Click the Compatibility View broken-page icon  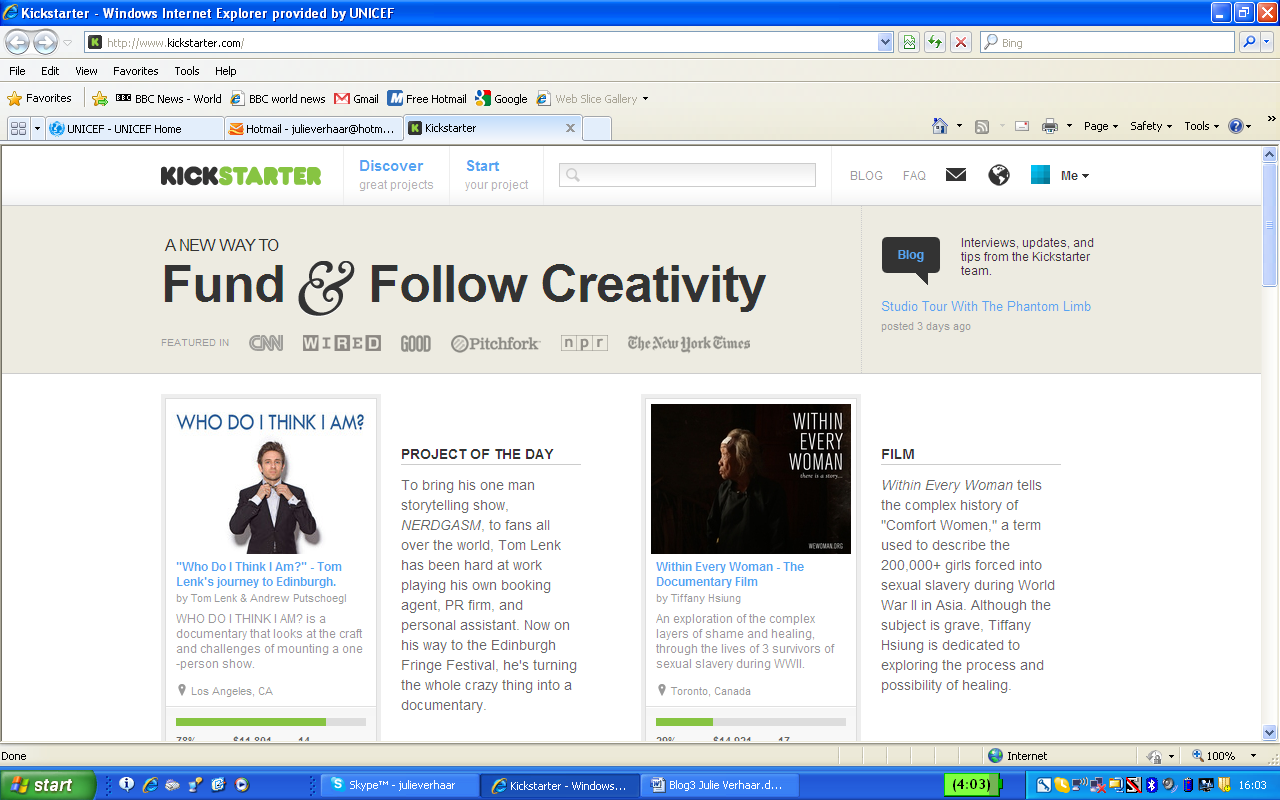(909, 42)
